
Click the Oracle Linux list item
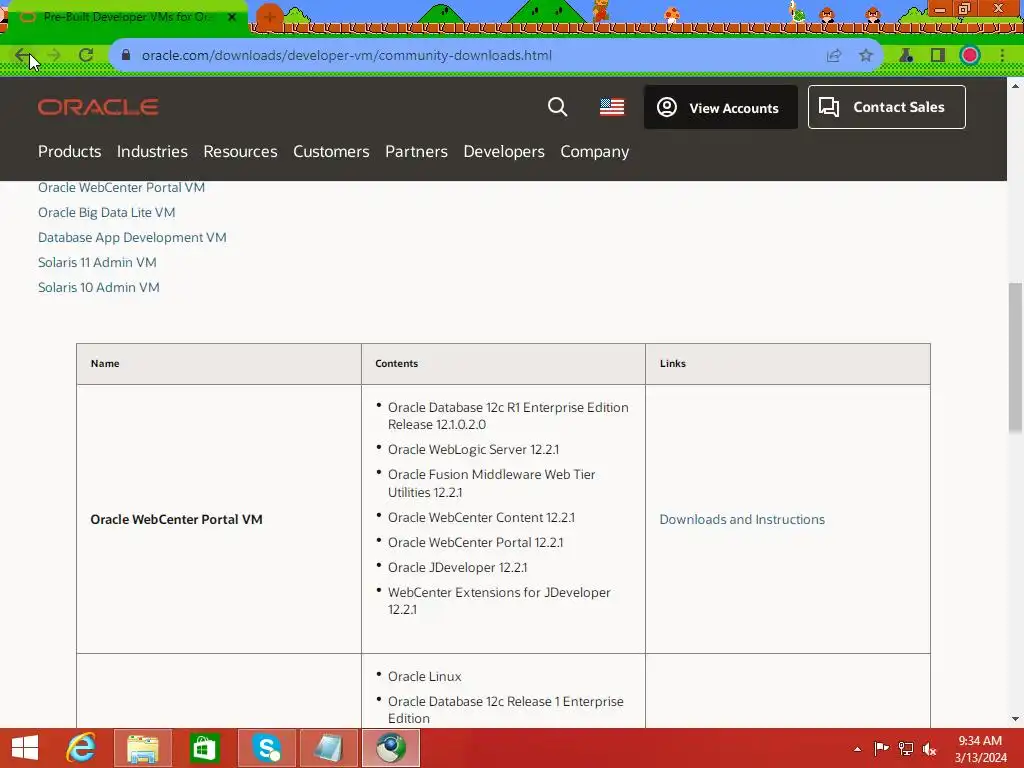coord(424,677)
